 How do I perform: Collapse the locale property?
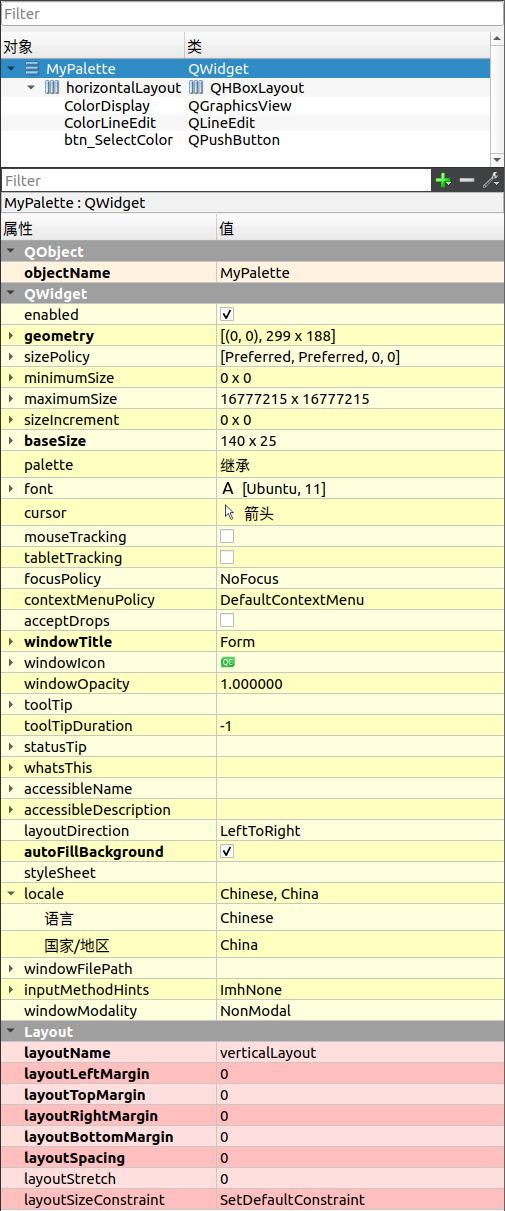10,893
